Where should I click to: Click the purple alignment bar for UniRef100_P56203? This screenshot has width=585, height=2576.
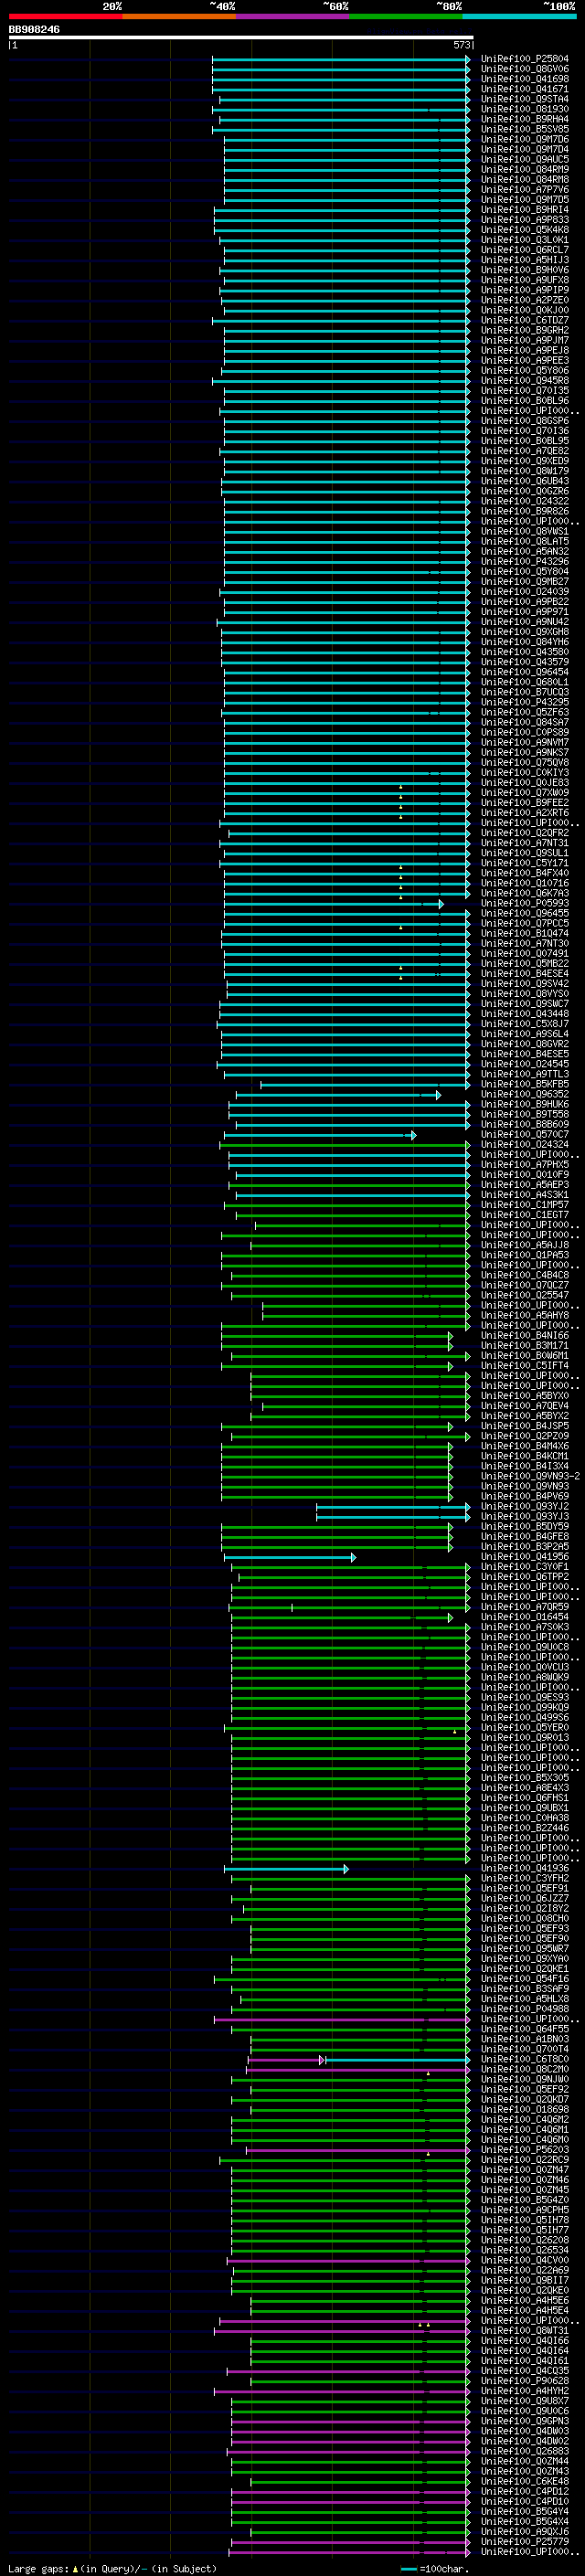pos(358,2150)
